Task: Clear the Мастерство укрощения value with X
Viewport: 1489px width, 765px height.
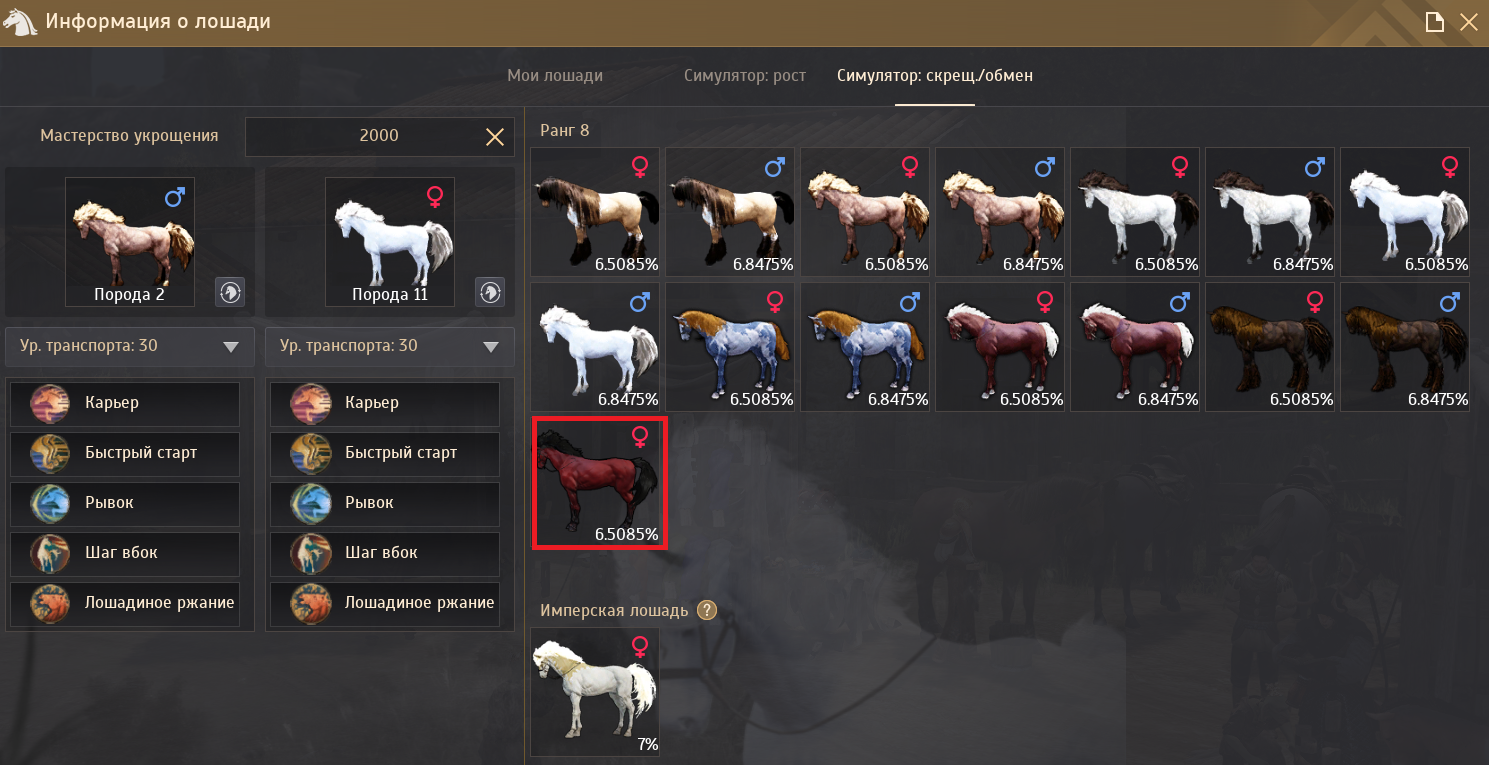Action: tap(494, 136)
